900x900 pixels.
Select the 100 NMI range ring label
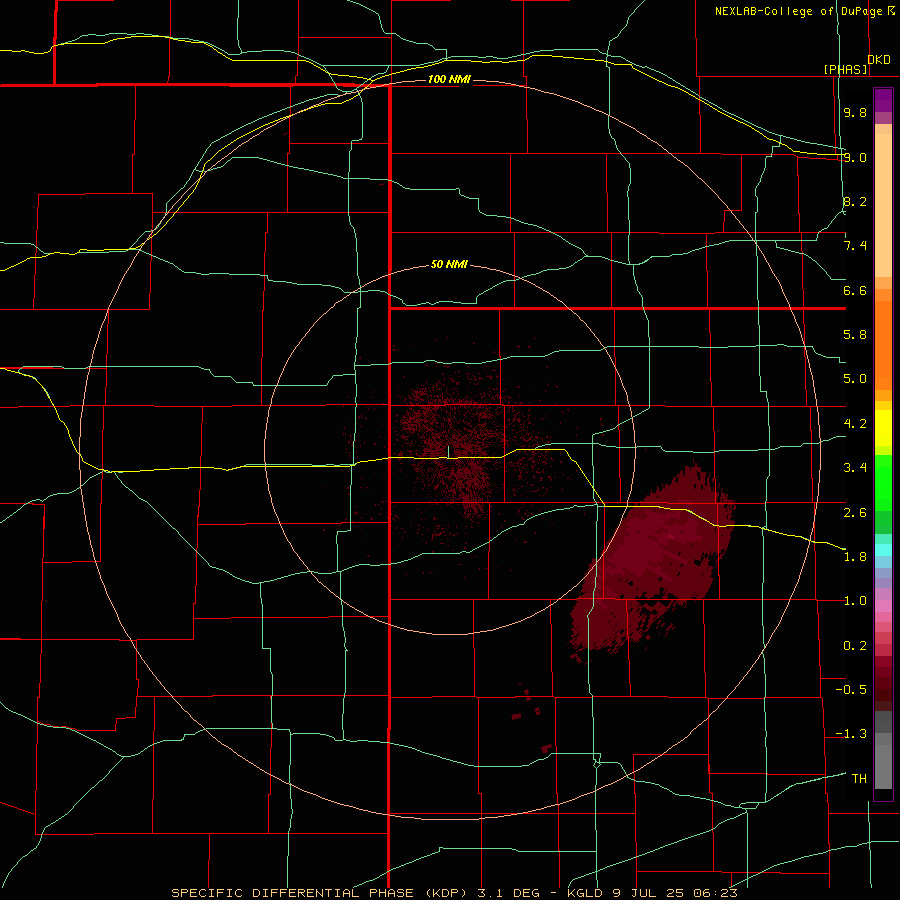449,79
